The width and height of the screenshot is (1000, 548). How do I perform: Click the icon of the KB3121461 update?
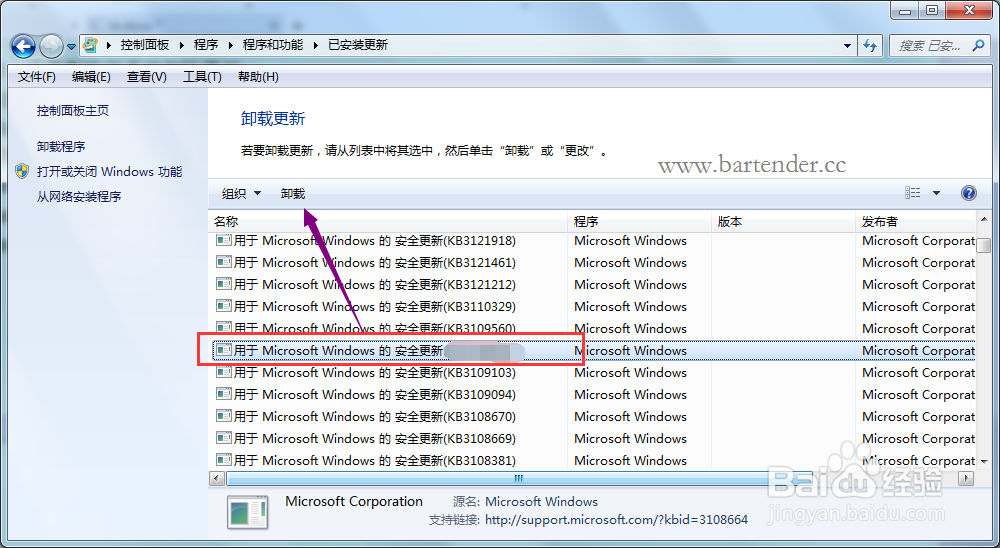click(223, 262)
